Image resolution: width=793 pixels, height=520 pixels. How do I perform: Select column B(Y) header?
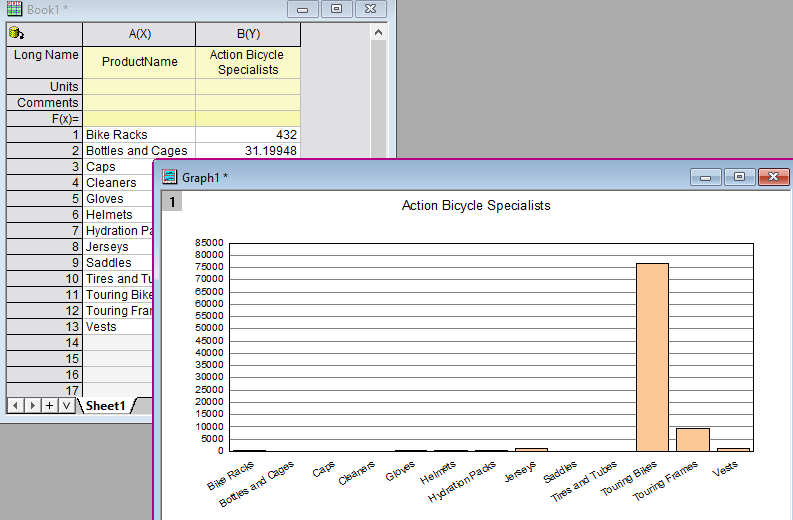pos(248,34)
